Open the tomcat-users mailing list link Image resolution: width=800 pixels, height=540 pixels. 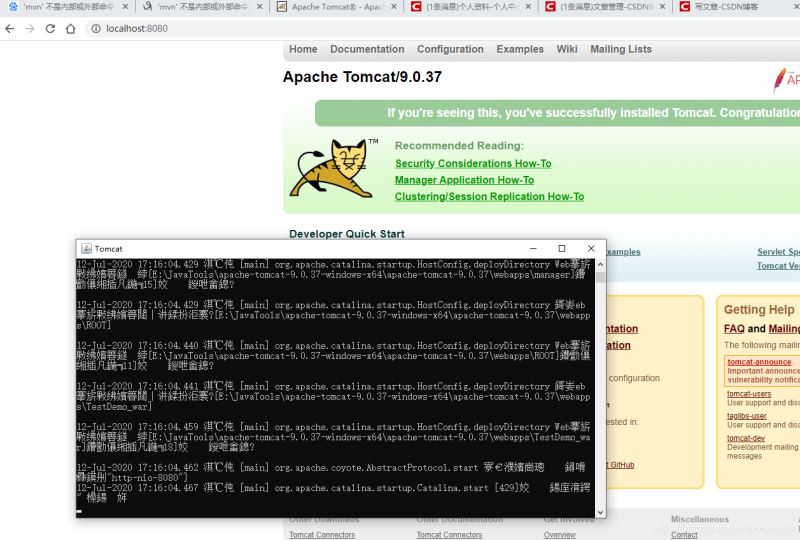[x=749, y=394]
